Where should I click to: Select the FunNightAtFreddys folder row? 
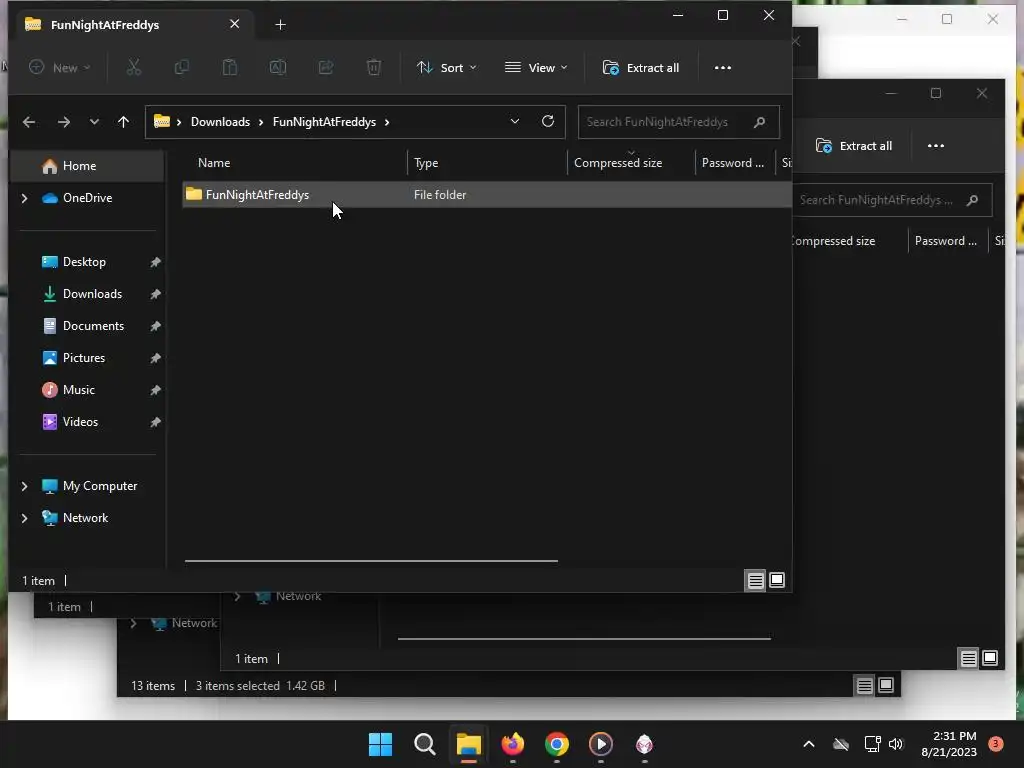click(487, 195)
